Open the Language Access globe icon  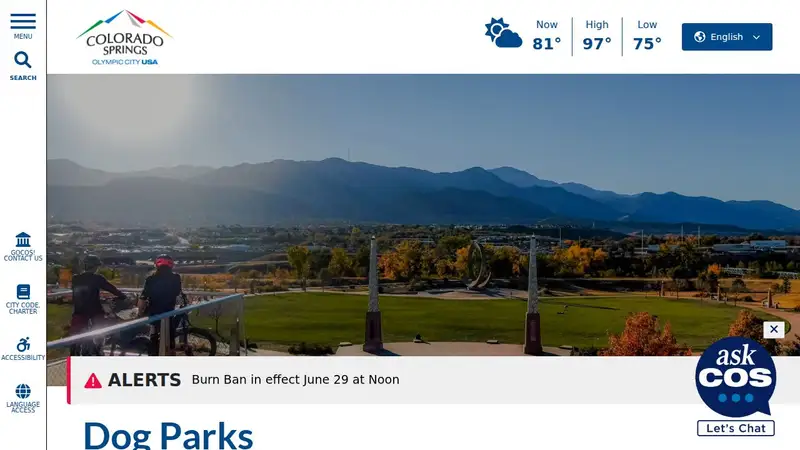[23, 391]
